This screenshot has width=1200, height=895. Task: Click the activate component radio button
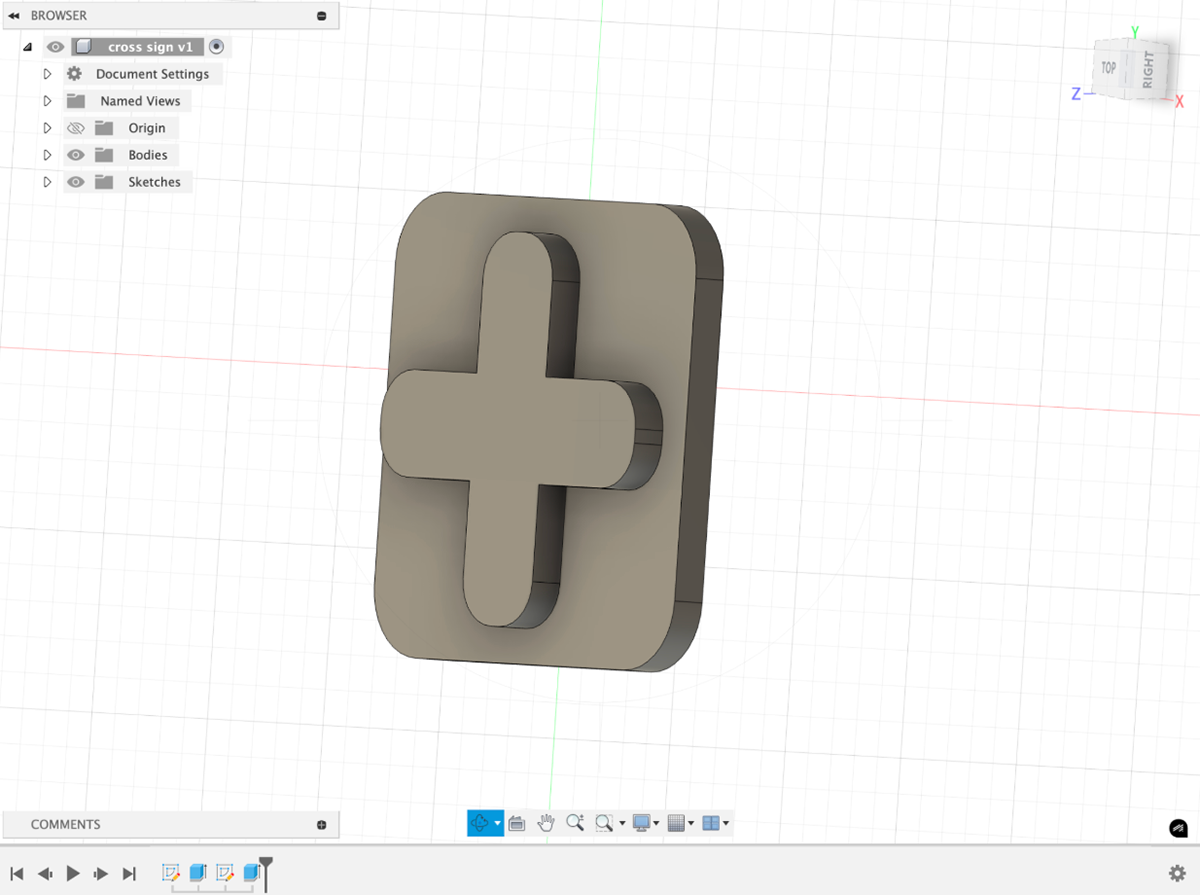[x=216, y=47]
